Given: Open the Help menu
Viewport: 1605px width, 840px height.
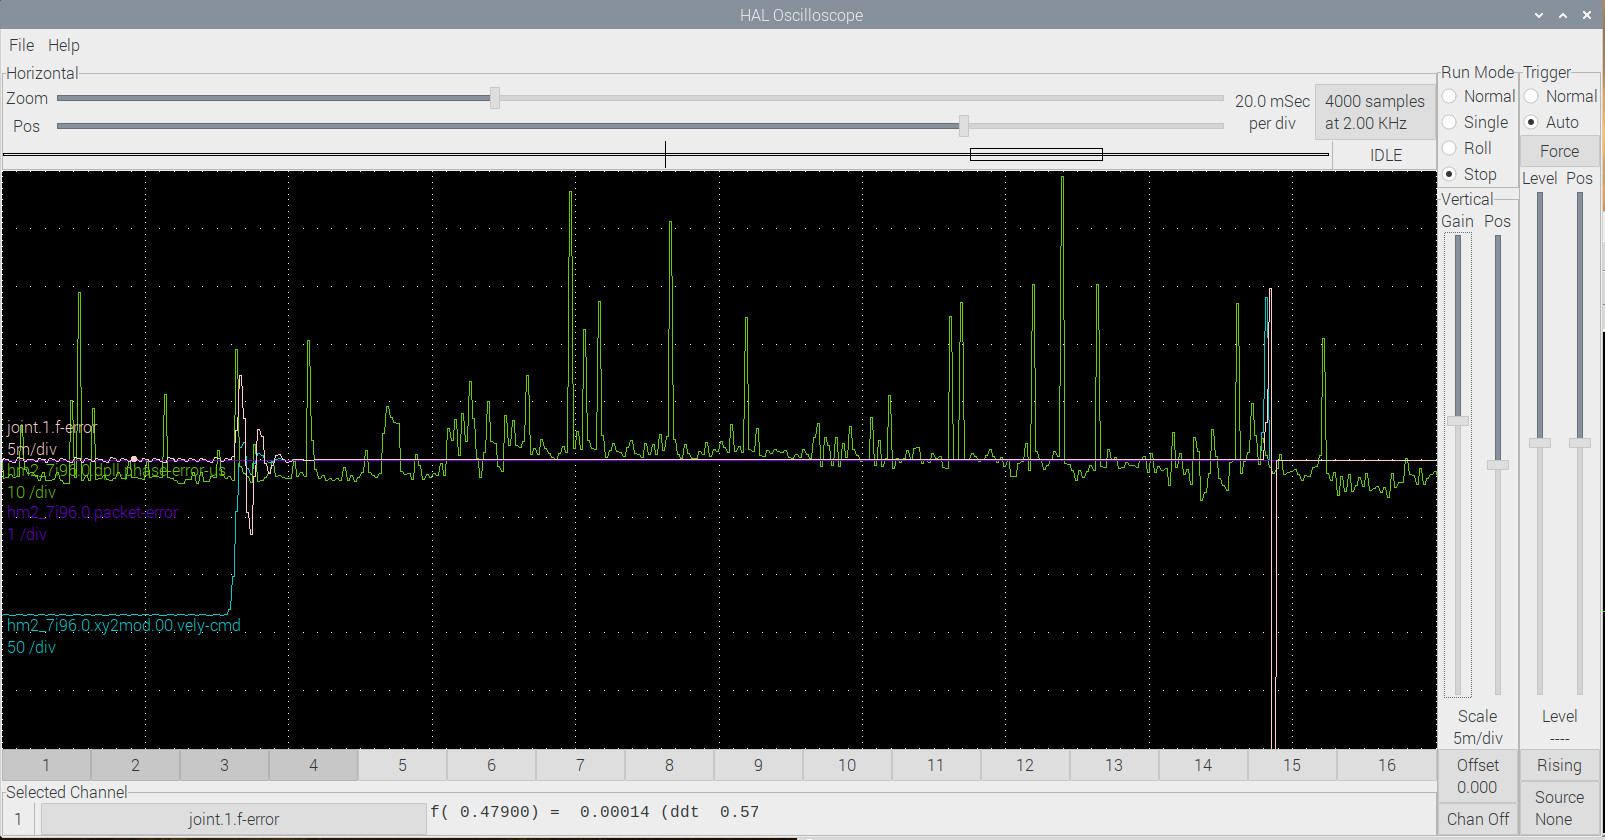Looking at the screenshot, I should (x=63, y=45).
